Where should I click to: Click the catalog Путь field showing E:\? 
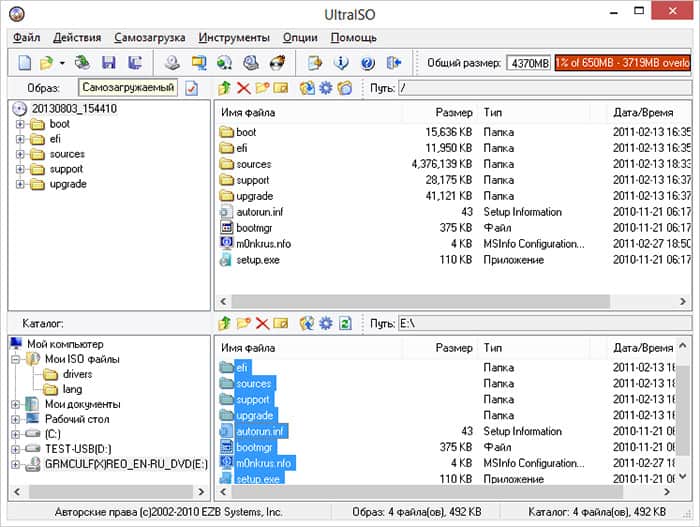click(x=545, y=323)
